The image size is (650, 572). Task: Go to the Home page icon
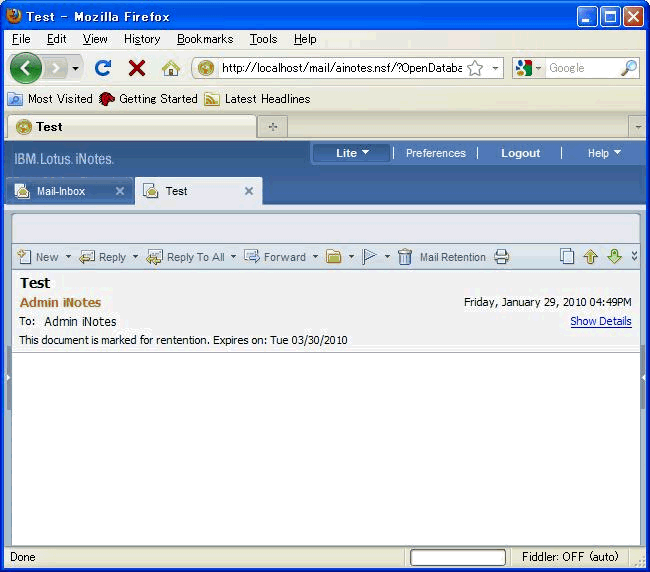pyautogui.click(x=171, y=68)
